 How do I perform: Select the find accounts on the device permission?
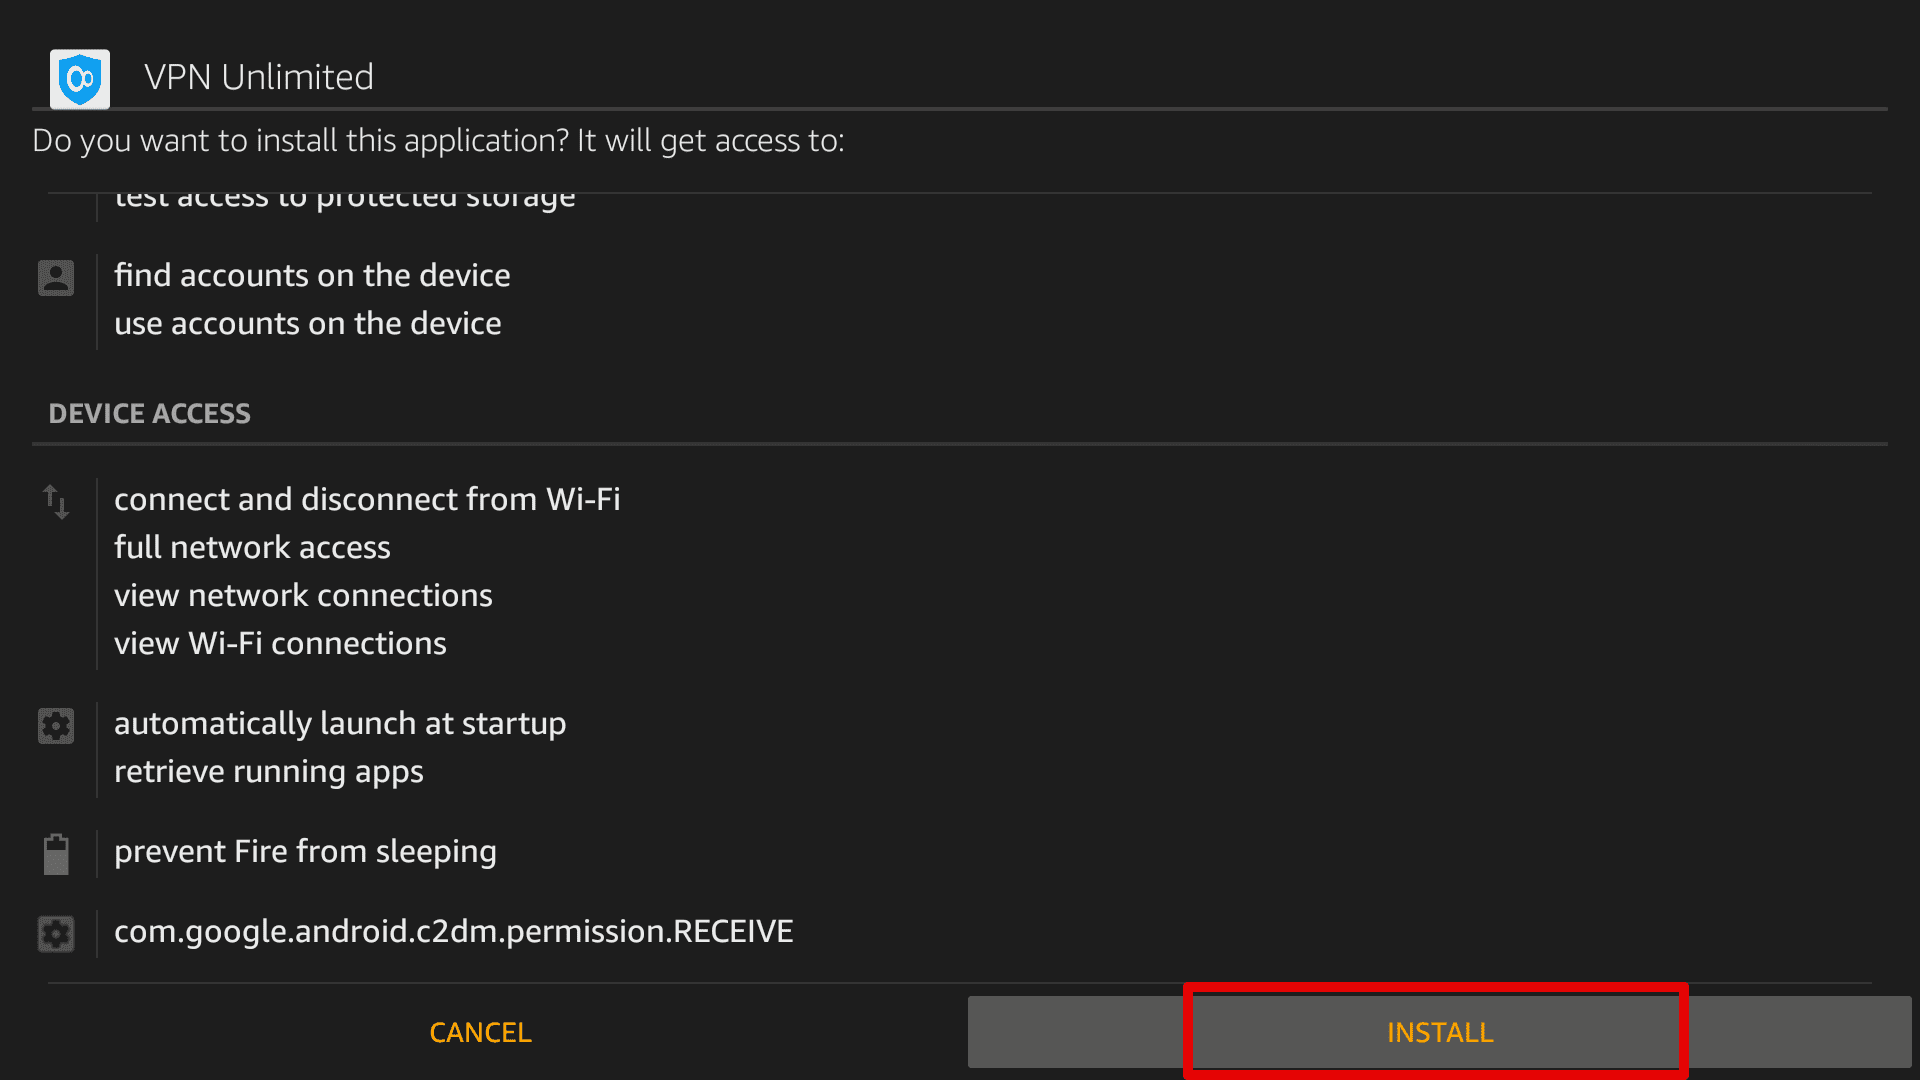(312, 275)
